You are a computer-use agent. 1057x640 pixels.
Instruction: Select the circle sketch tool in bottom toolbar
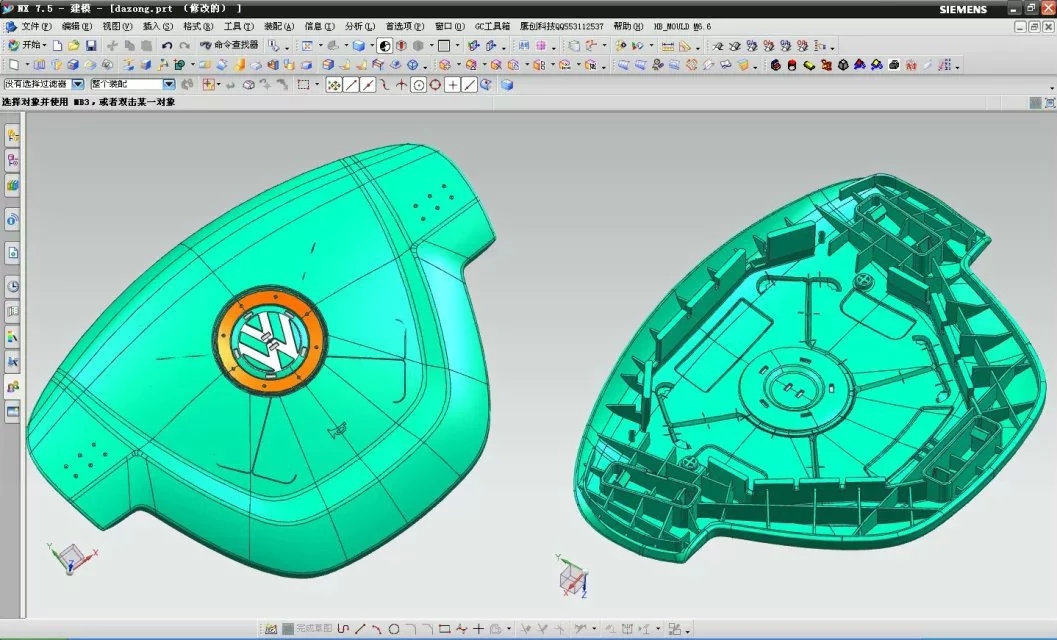394,629
